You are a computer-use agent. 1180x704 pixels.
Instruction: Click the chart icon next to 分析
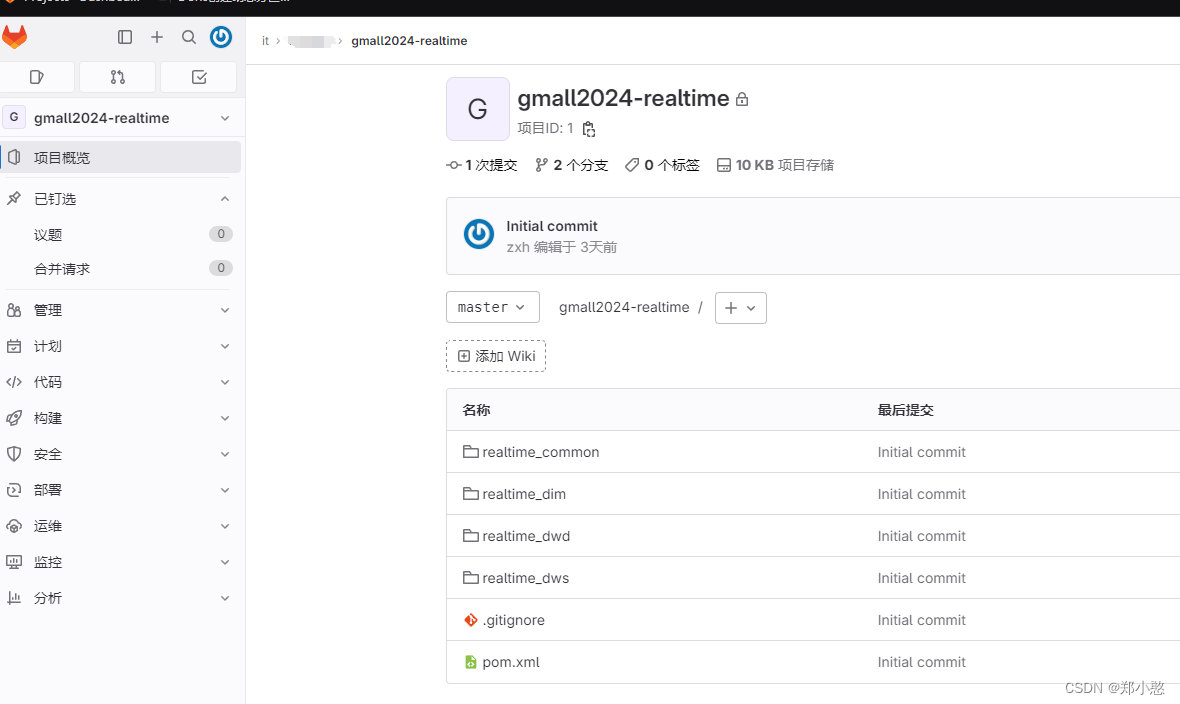14,598
